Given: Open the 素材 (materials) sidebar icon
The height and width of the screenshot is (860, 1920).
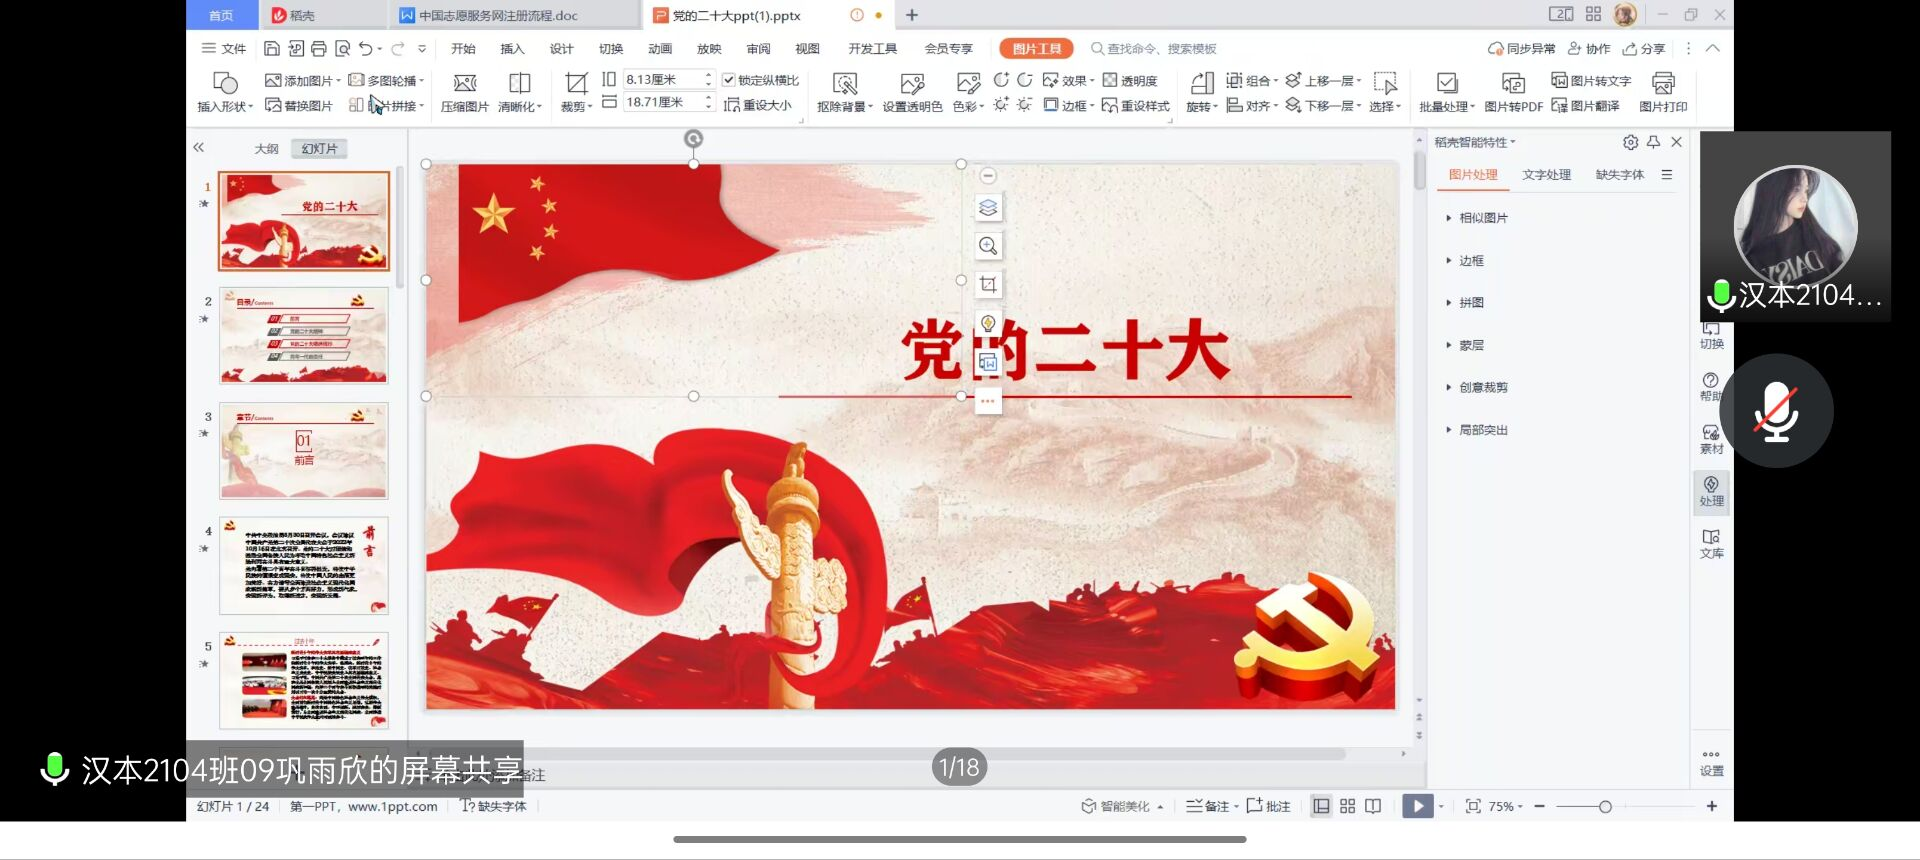Looking at the screenshot, I should point(1711,439).
